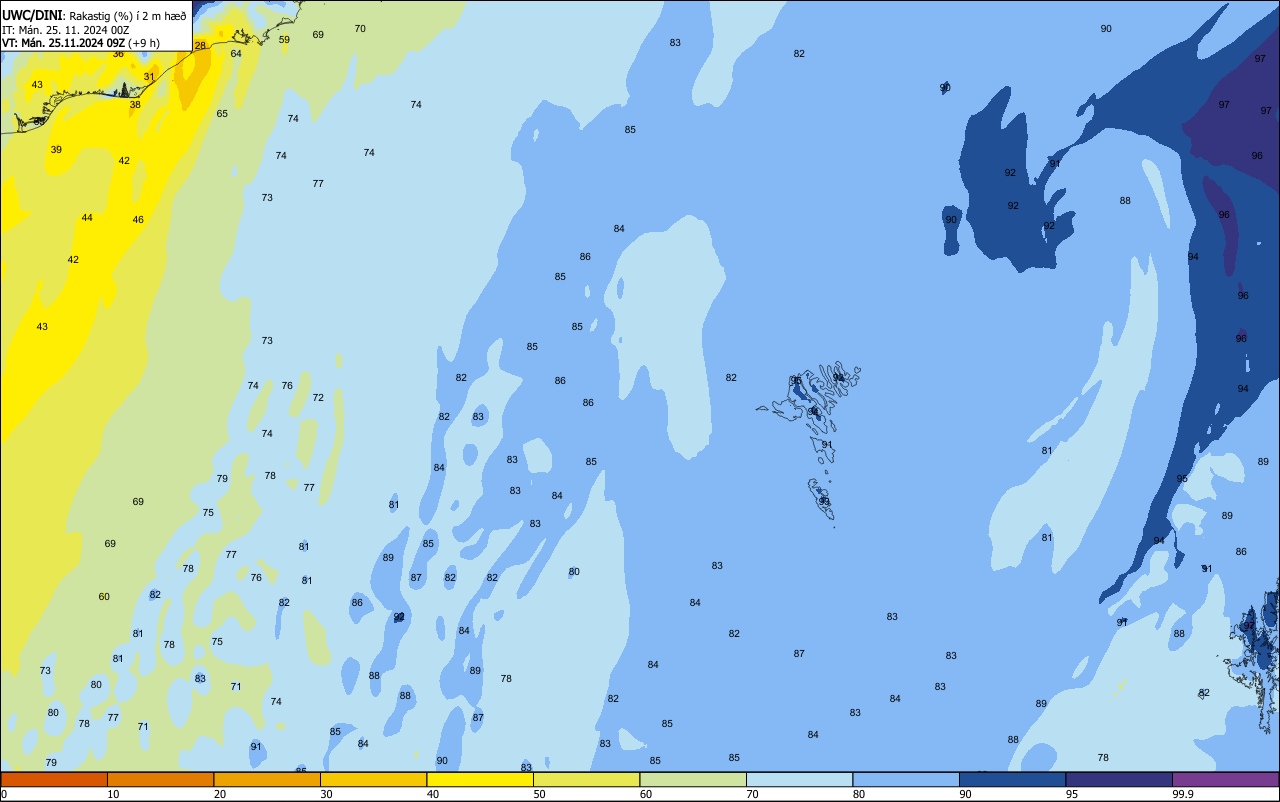Screen dimensions: 1280x802
Task: Click the 'Rakastig (%) í 2 m hæð' label
Action: point(128,16)
